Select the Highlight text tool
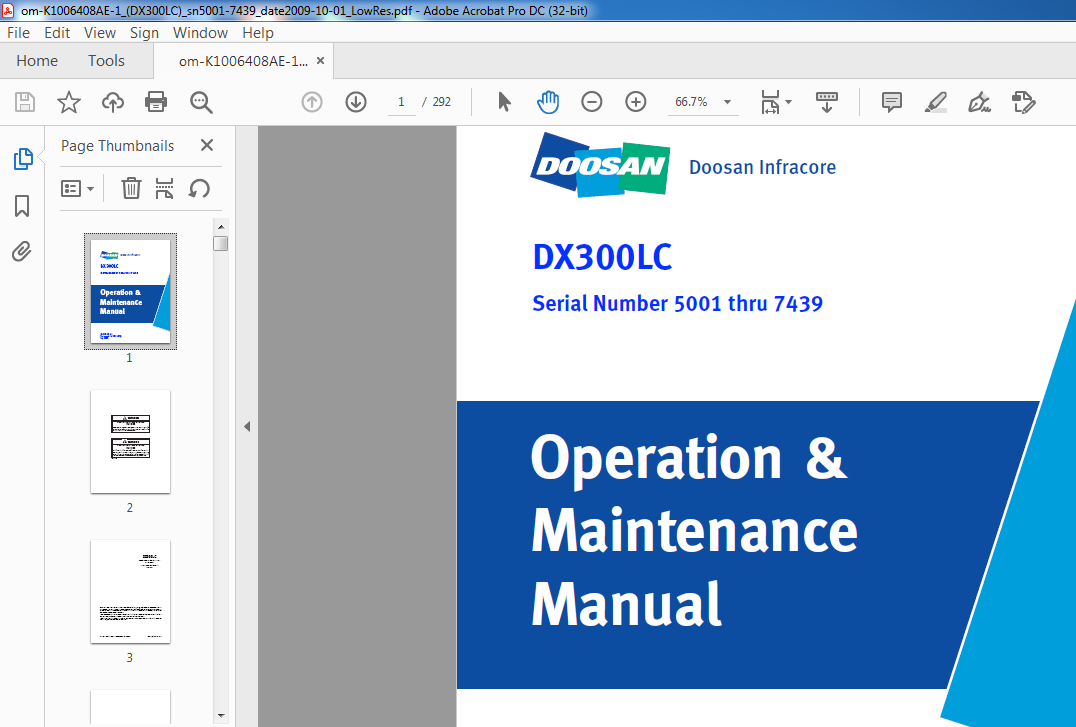This screenshot has height=727, width=1076. pyautogui.click(x=935, y=102)
